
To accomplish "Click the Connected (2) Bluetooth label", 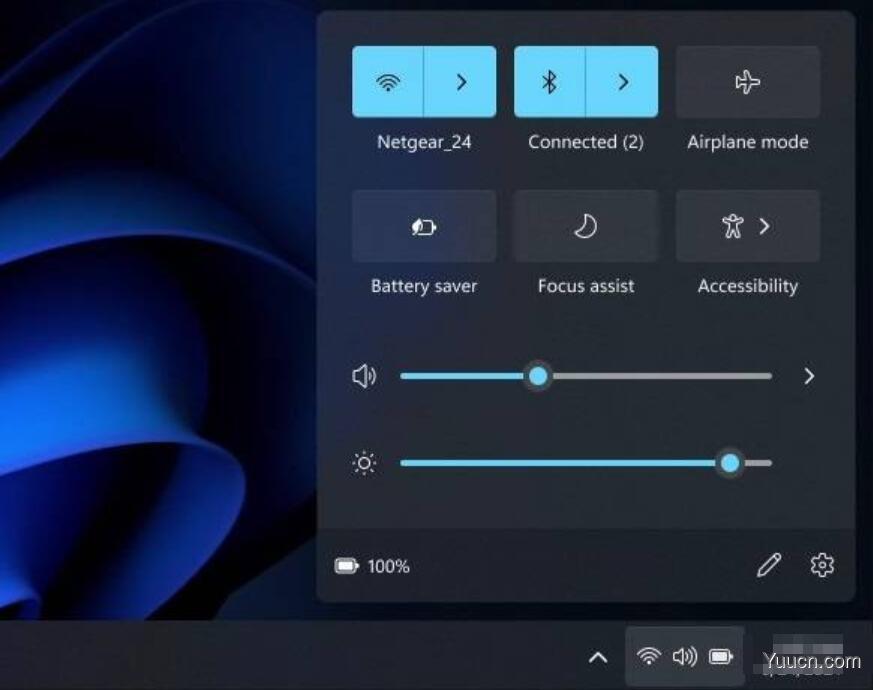I will (586, 142).
